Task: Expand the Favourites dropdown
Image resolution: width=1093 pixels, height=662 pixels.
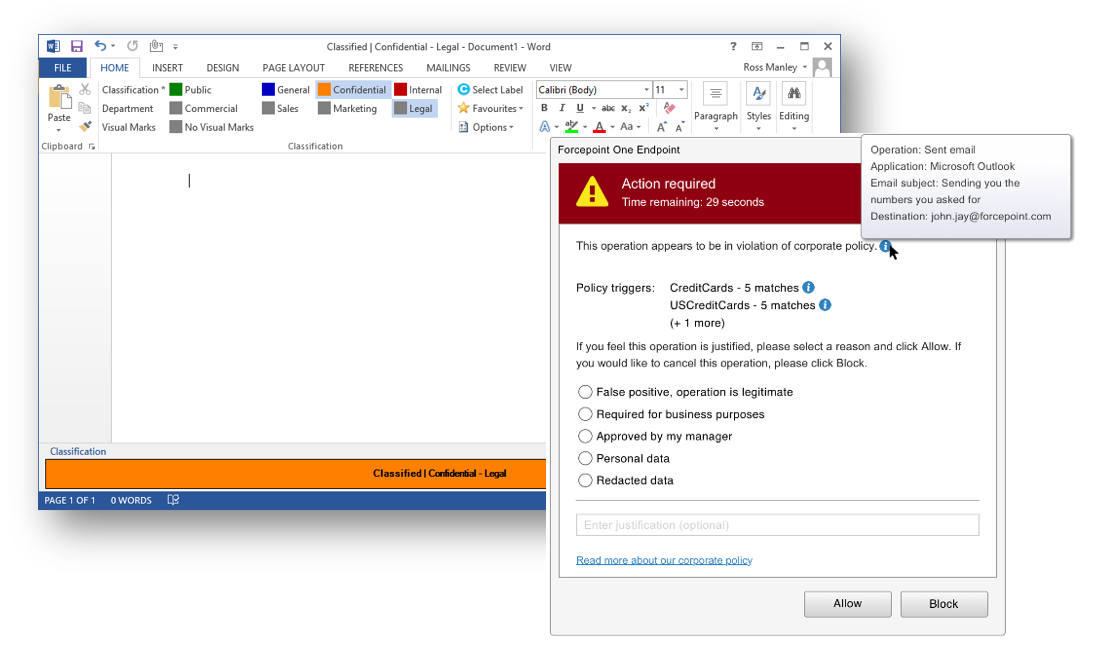Action: (490, 108)
